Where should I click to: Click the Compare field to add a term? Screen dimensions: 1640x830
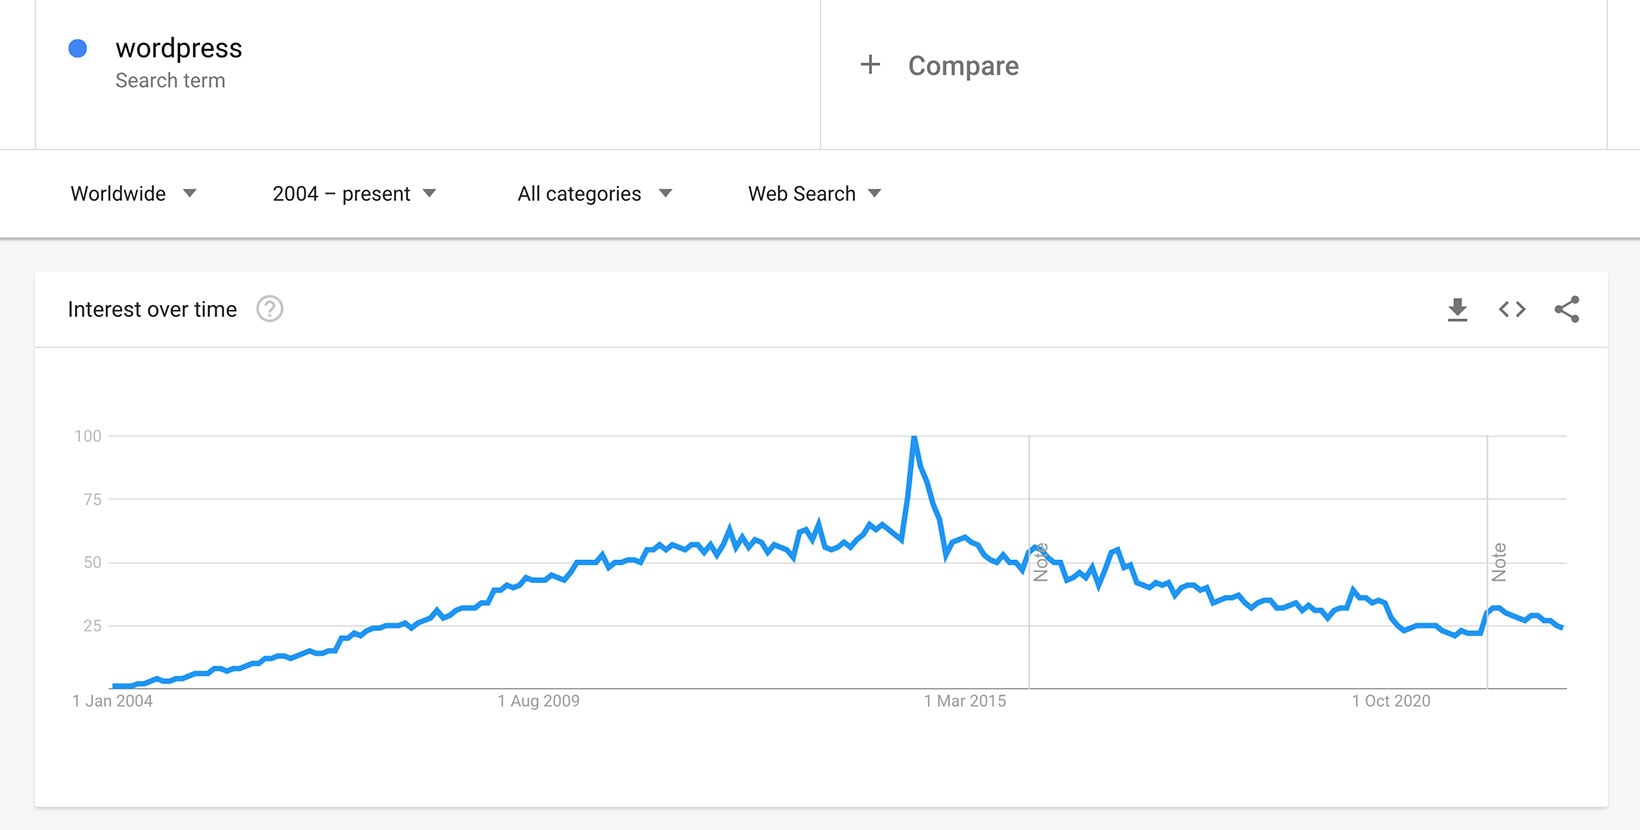tap(963, 65)
